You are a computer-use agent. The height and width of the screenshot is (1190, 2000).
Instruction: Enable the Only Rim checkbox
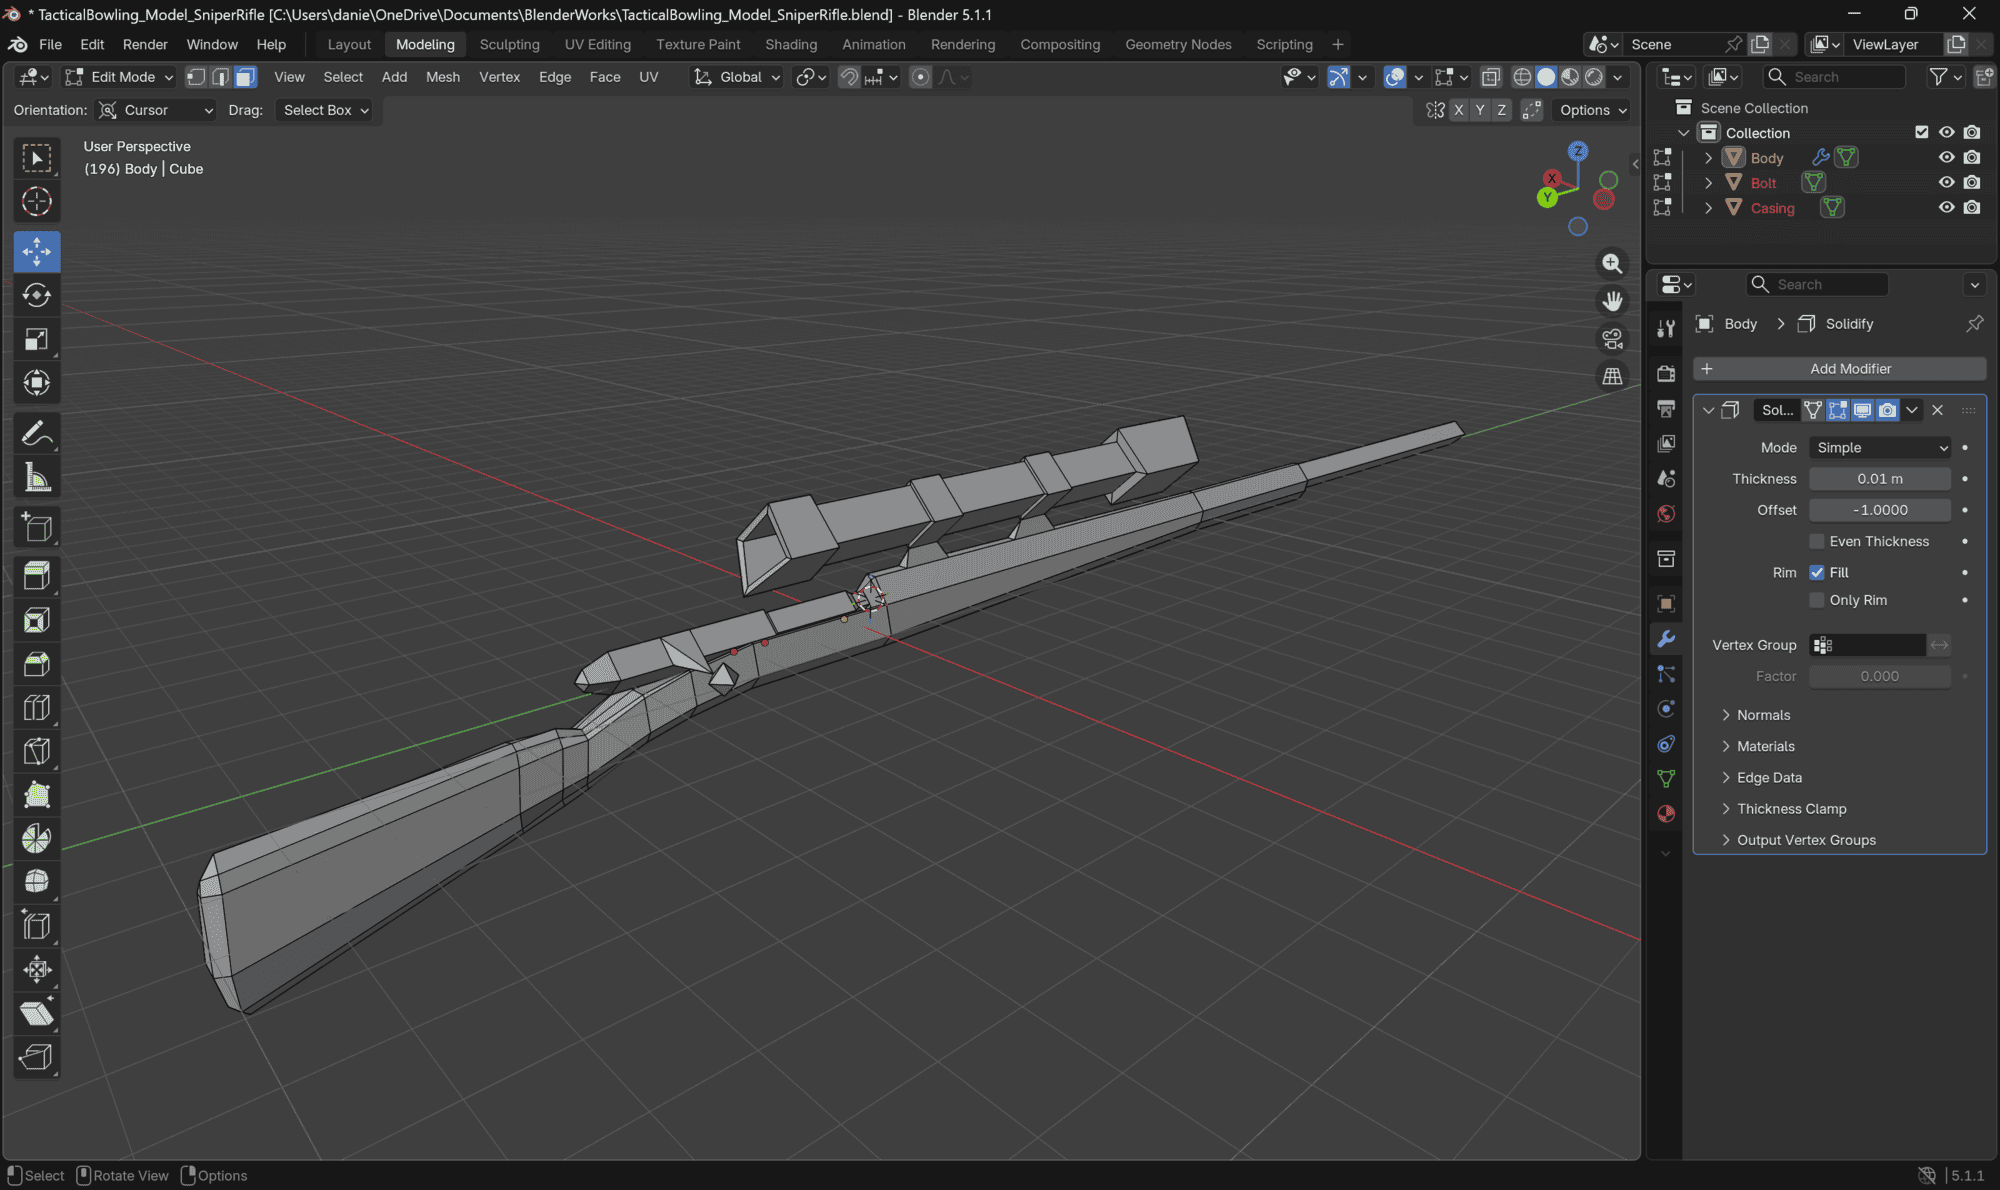pyautogui.click(x=1817, y=600)
